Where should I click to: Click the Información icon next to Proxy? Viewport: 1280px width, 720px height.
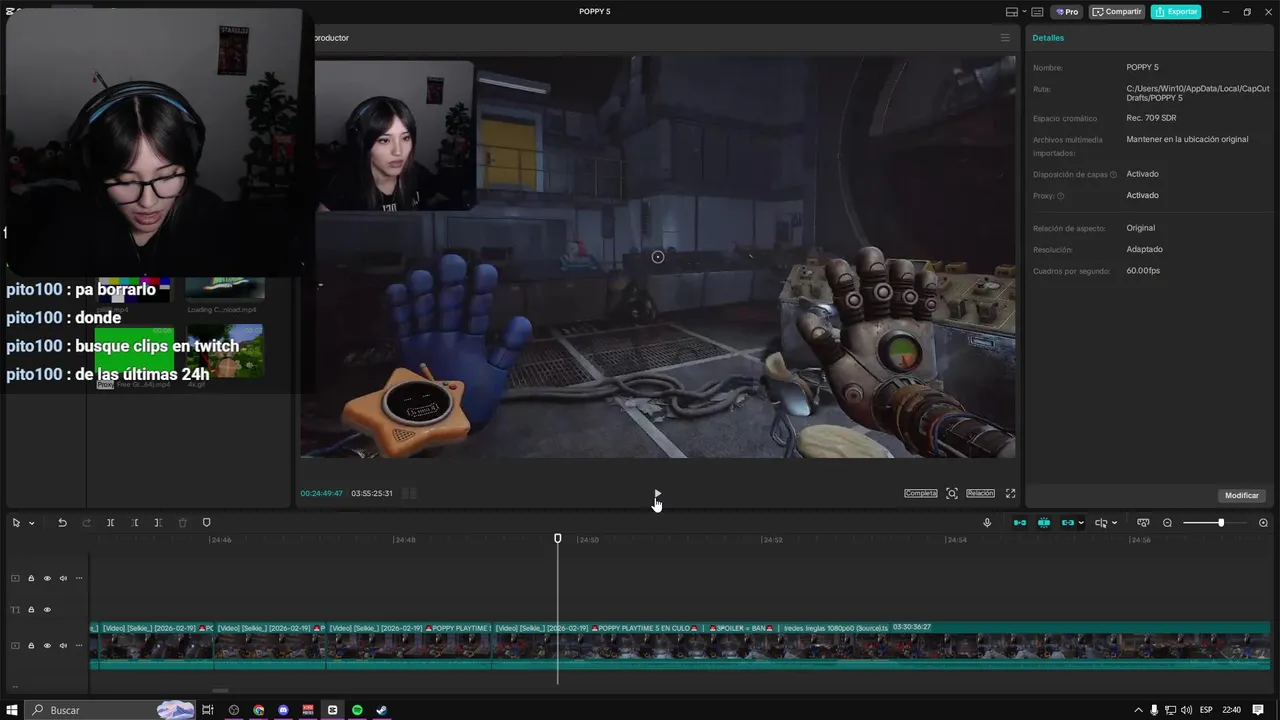click(x=1061, y=196)
